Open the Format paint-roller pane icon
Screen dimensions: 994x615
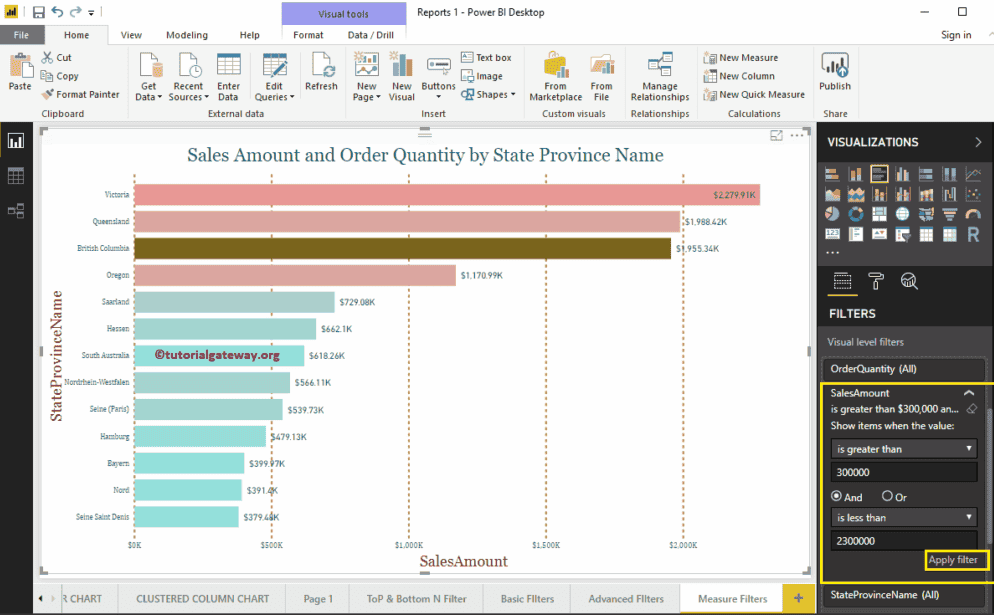pos(876,281)
